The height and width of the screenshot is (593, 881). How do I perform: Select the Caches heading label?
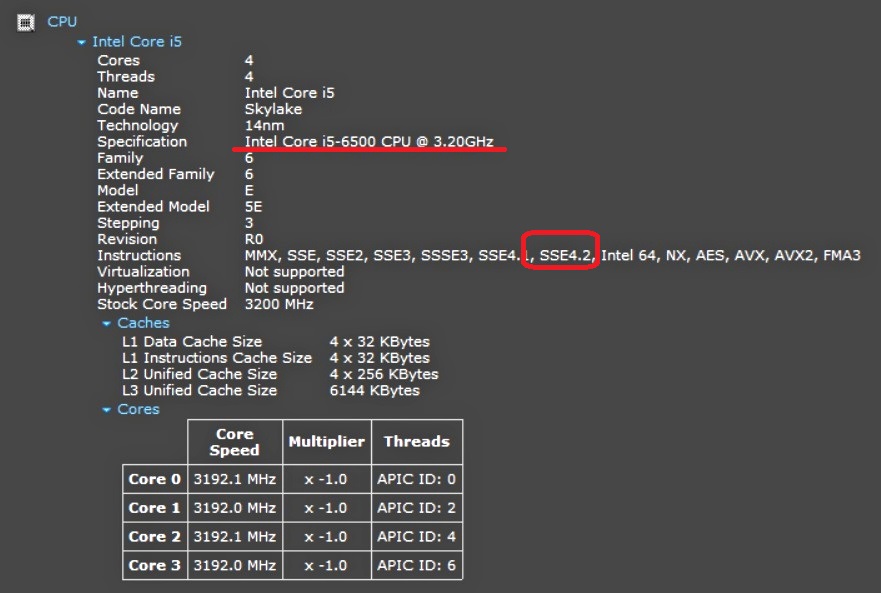click(x=143, y=323)
